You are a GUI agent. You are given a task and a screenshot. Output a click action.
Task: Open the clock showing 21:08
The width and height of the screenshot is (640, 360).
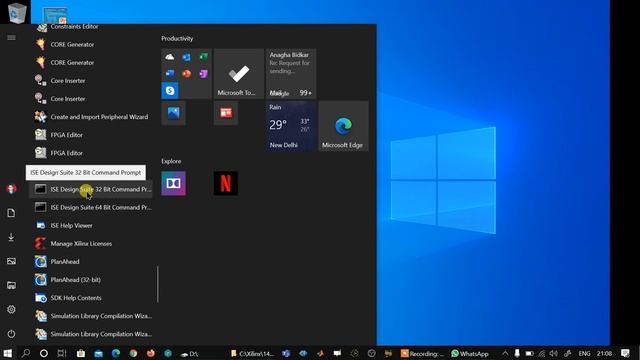(604, 353)
